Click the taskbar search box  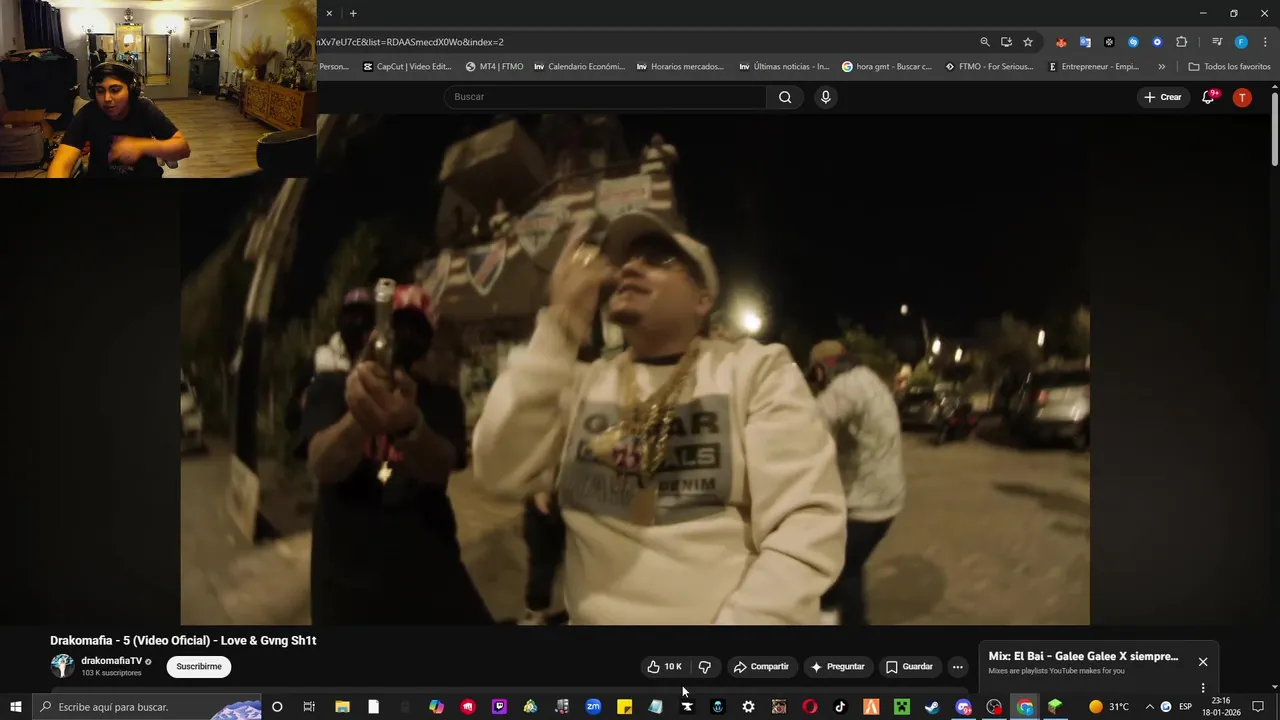146,707
